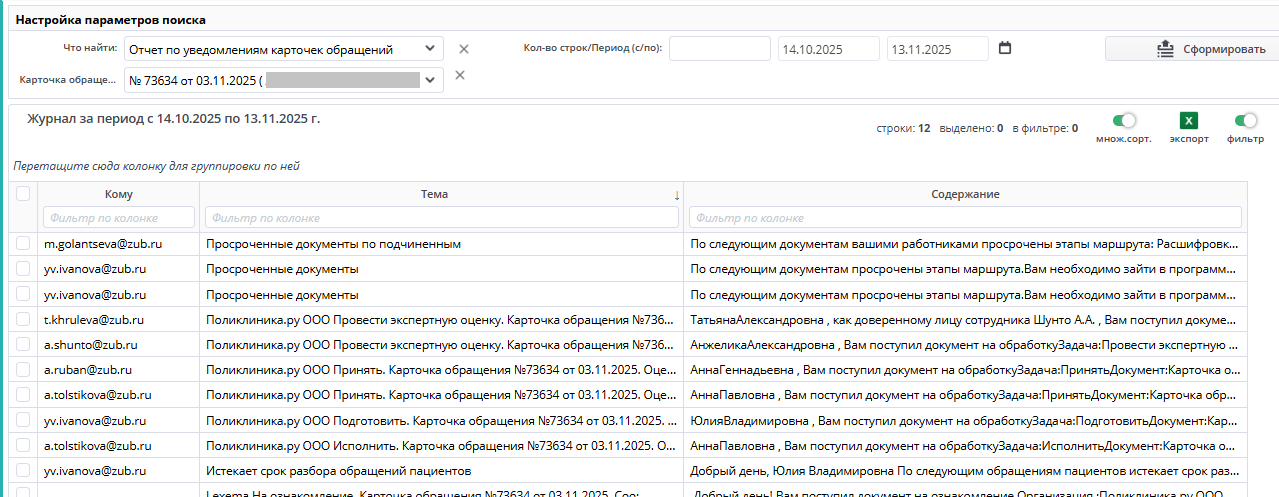Select 'Истекает срок разбора обращений пациентов' cell
1279x497 pixels.
coord(442,470)
